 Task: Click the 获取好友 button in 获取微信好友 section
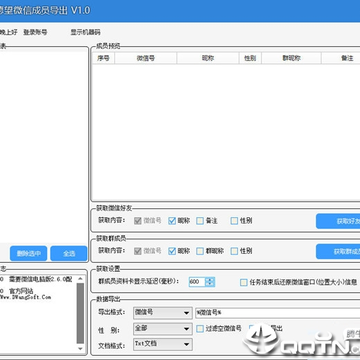[338, 221]
